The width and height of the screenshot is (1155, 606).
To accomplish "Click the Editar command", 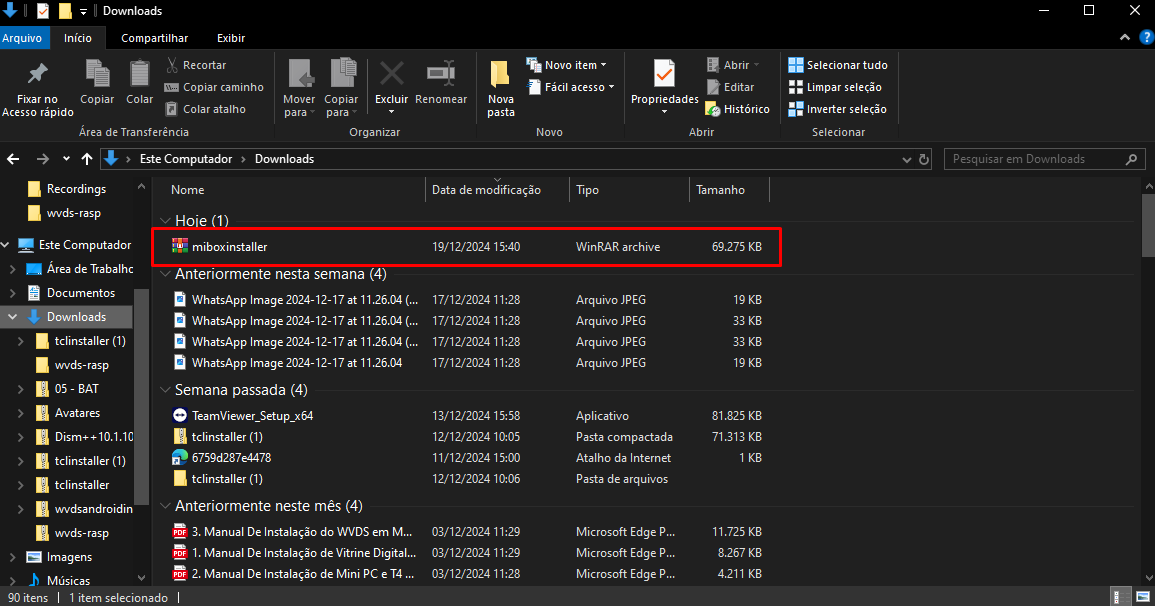I will click(x=730, y=87).
